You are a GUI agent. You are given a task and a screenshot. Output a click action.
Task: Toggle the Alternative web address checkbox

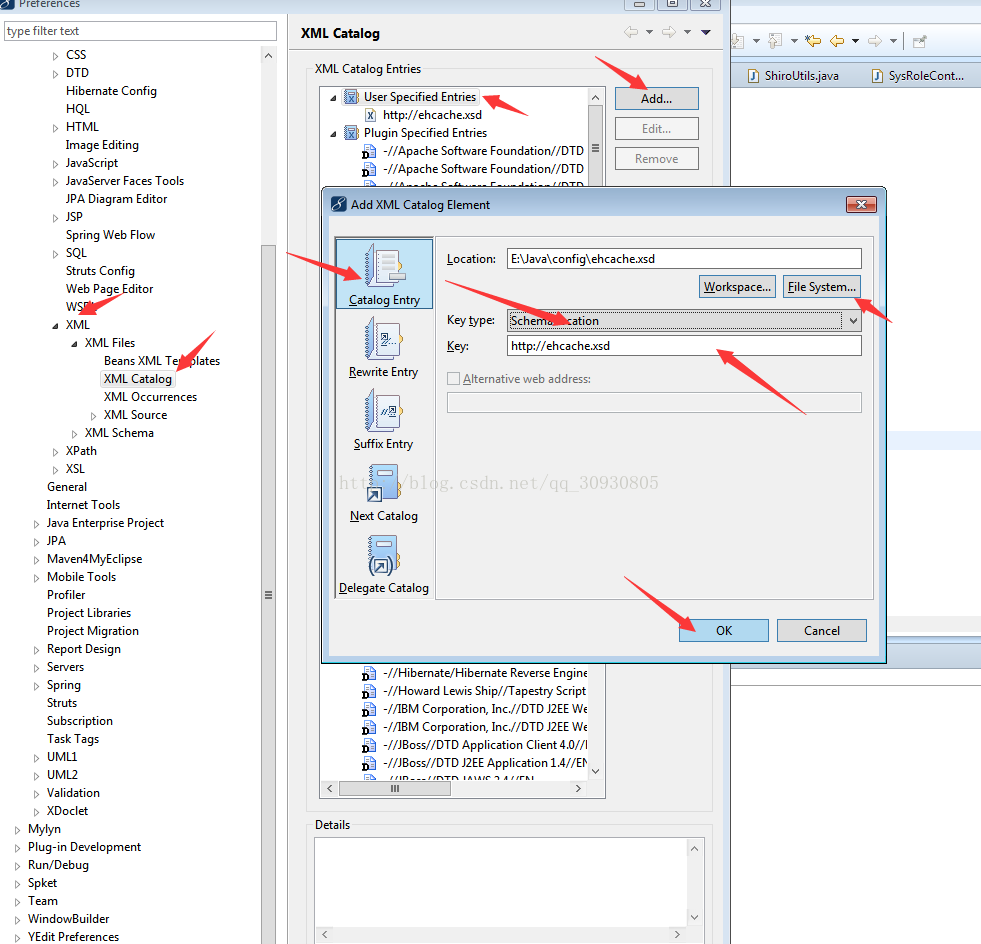pos(454,379)
